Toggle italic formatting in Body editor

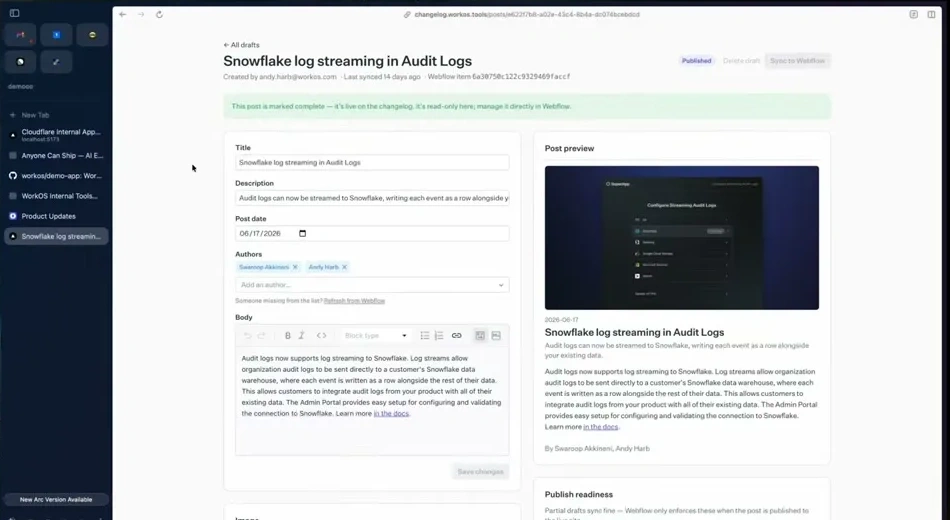pyautogui.click(x=301, y=335)
